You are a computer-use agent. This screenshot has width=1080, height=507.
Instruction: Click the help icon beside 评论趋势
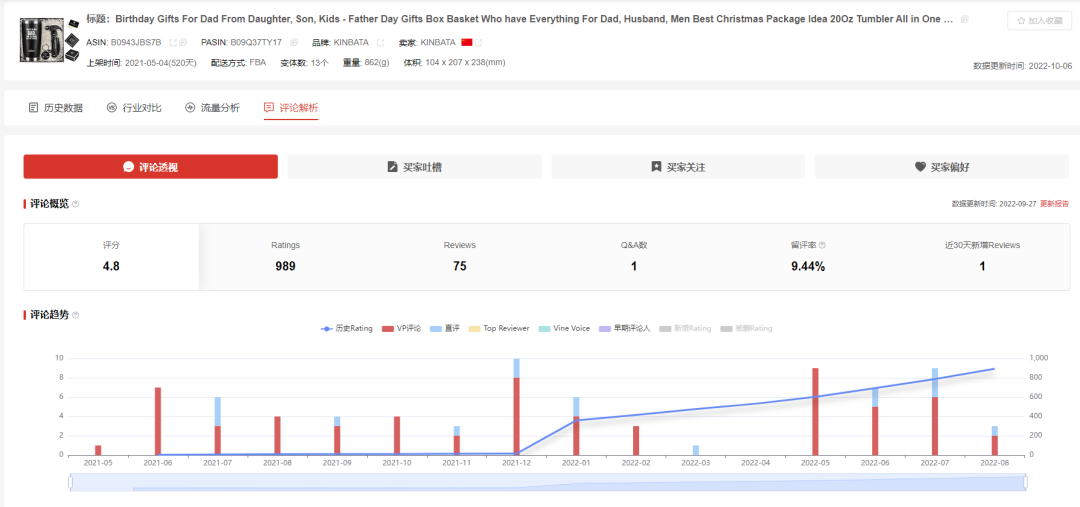[x=76, y=315]
